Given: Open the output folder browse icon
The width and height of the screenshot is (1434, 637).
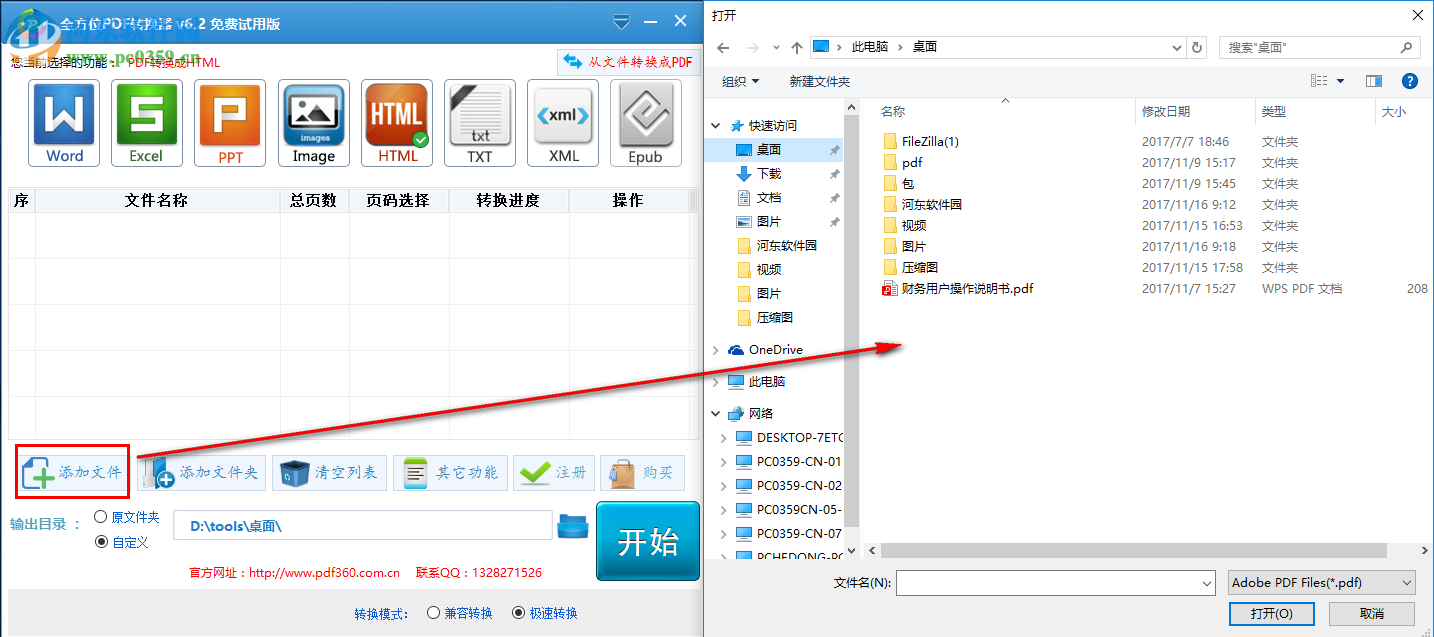Looking at the screenshot, I should coord(573,526).
